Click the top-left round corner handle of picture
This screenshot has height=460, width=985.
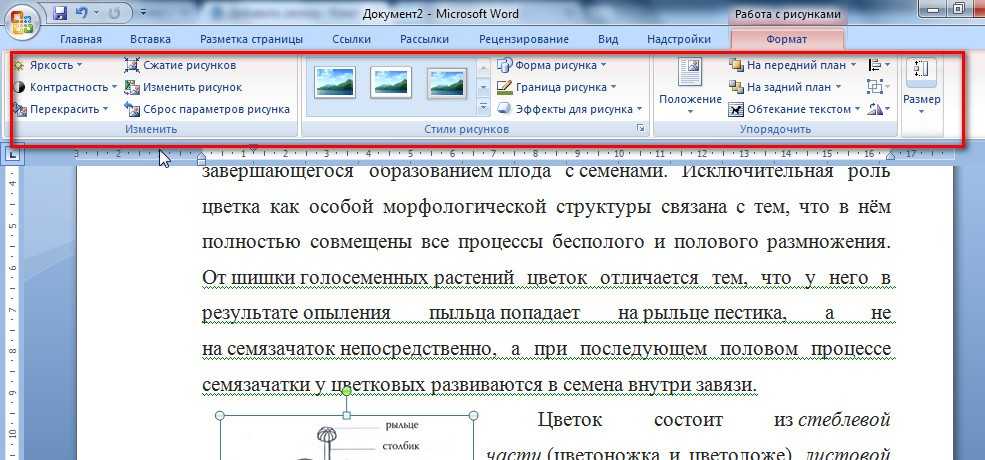[x=219, y=415]
